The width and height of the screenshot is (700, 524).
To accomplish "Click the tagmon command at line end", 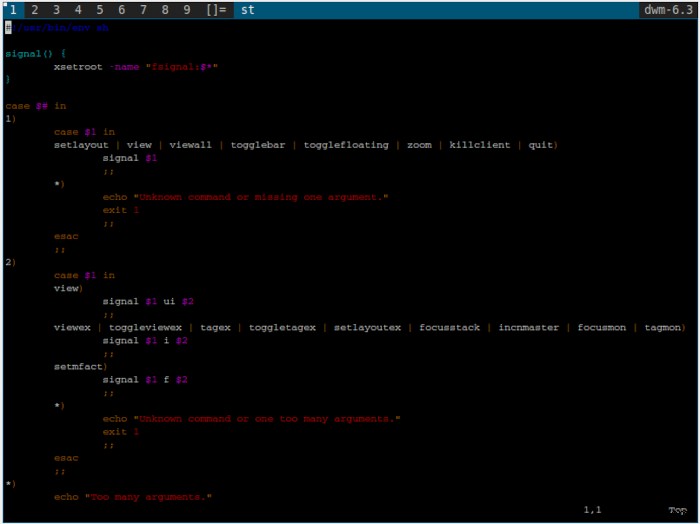I will (x=664, y=327).
